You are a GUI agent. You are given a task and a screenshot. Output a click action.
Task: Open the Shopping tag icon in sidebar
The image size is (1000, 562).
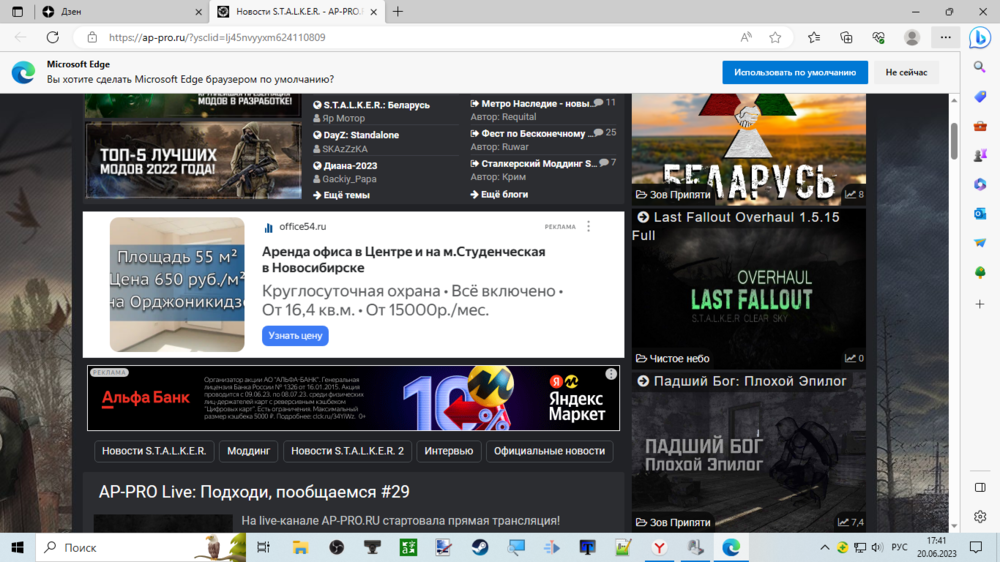pyautogui.click(x=980, y=96)
